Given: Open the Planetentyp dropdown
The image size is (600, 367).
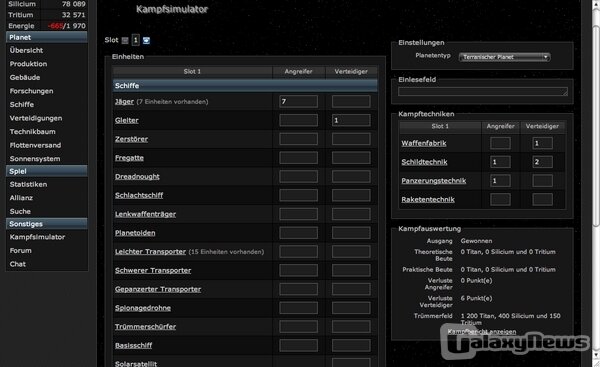Looking at the screenshot, I should [504, 57].
